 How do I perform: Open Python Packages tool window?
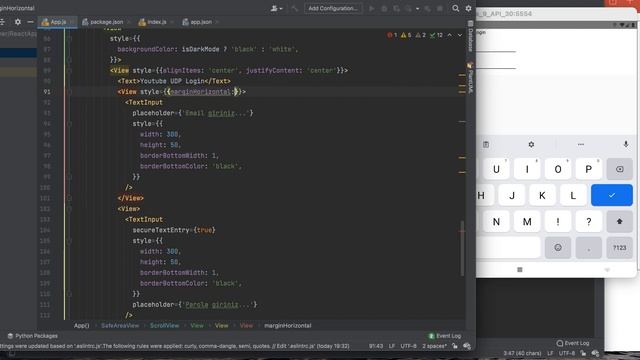coord(33,336)
